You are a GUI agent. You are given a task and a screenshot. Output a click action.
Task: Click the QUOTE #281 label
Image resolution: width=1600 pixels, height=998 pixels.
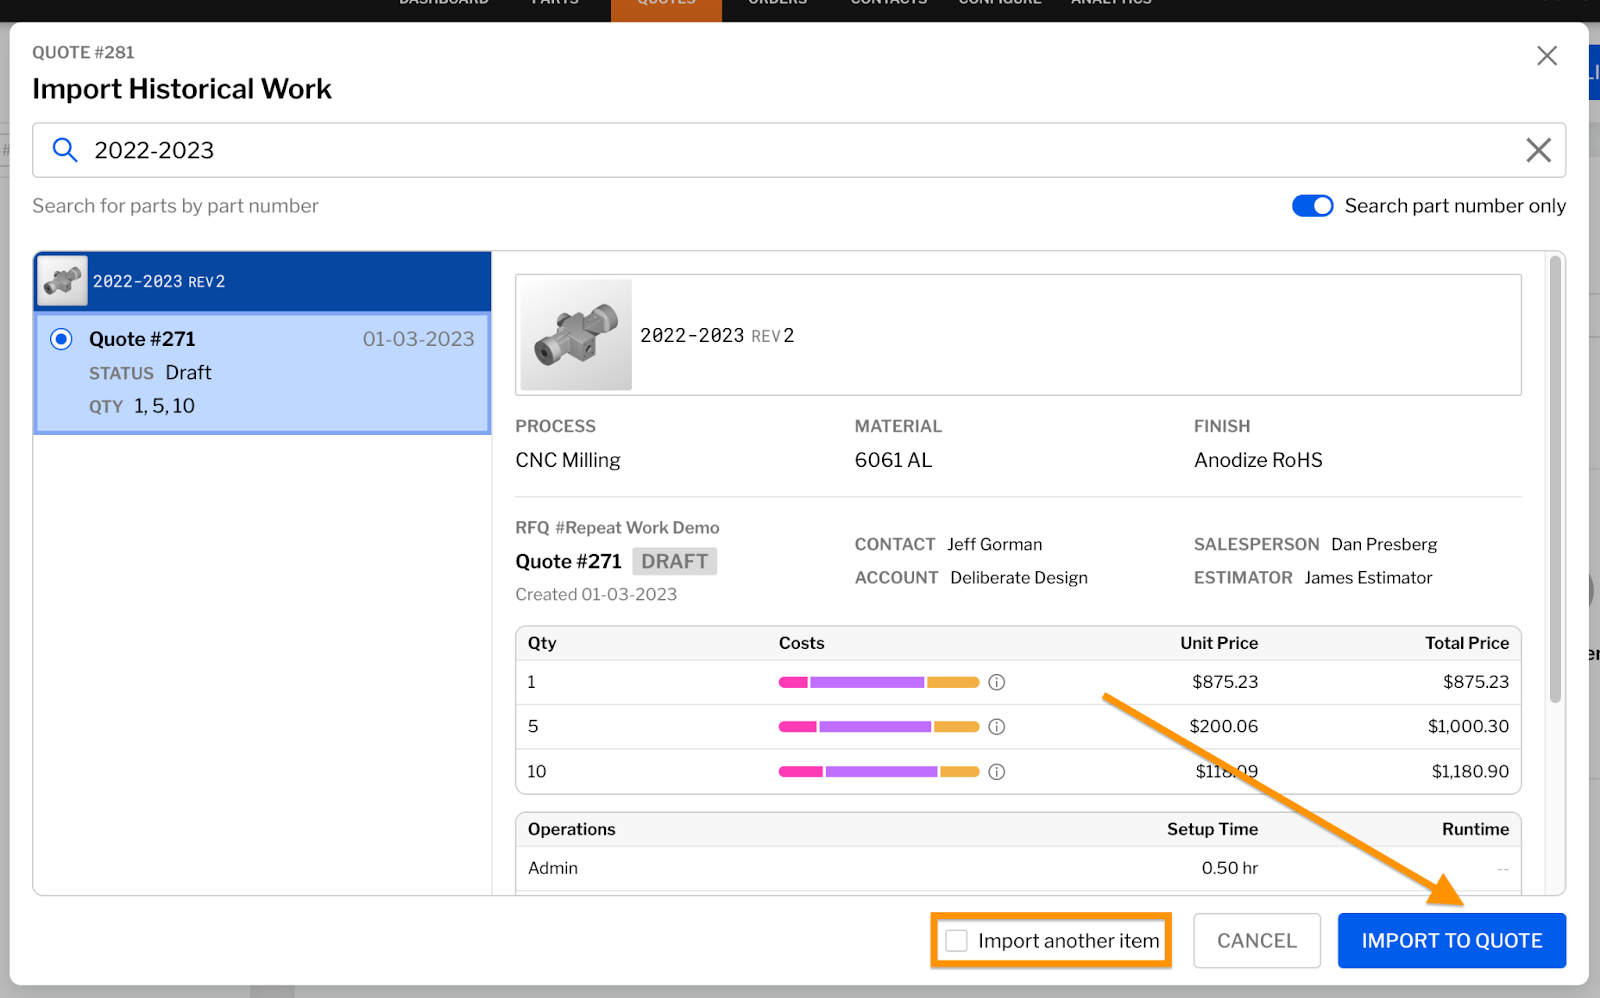83,53
